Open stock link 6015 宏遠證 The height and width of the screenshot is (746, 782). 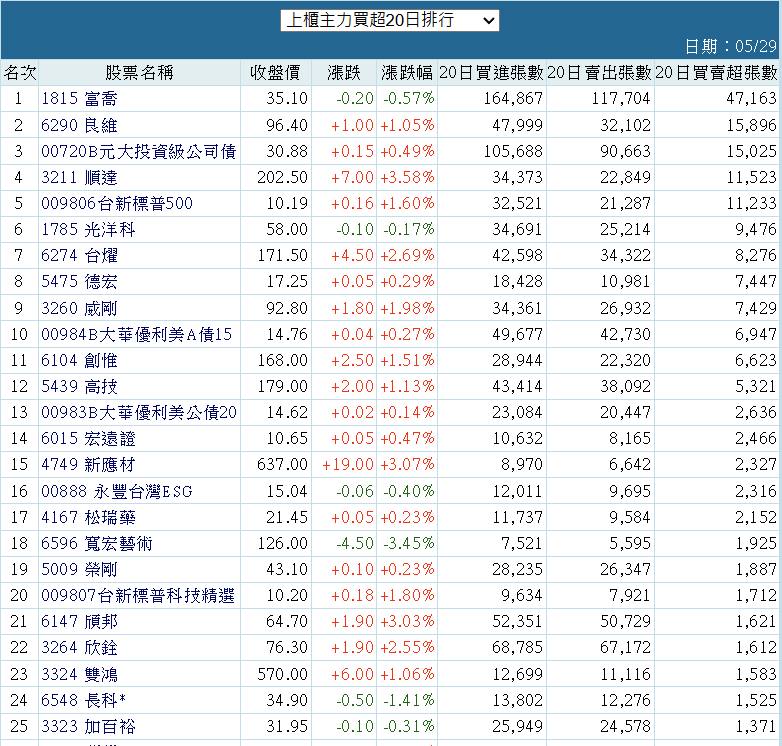tap(88, 438)
